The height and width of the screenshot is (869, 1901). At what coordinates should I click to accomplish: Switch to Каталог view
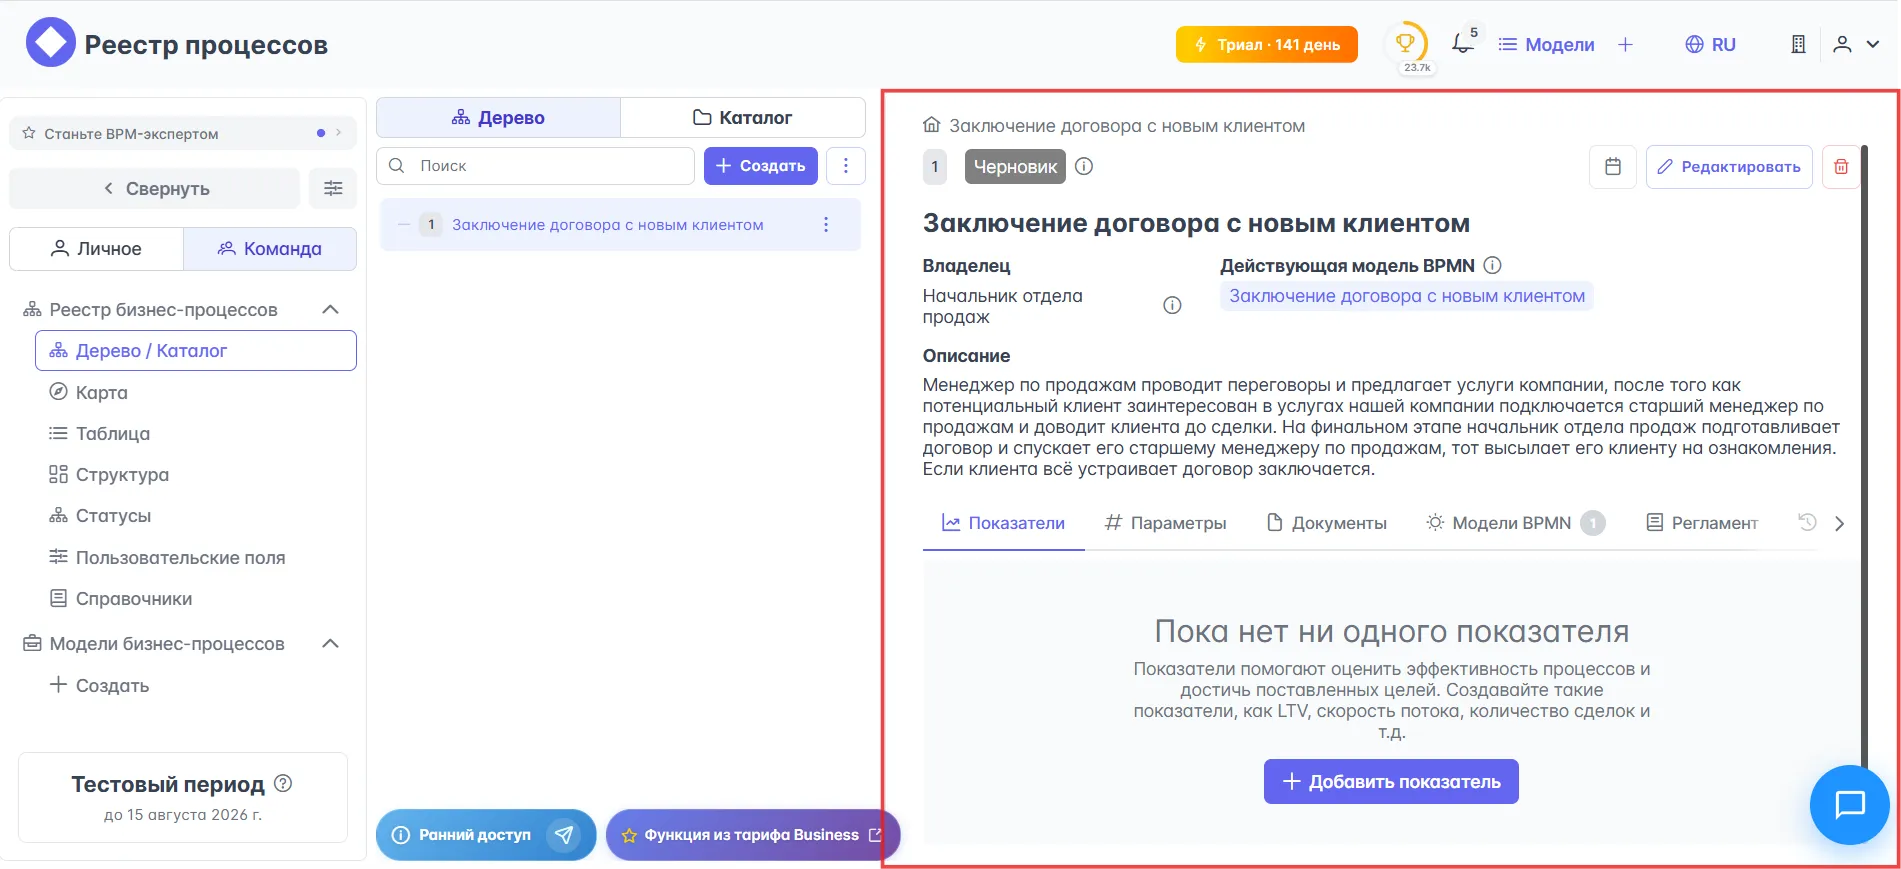point(742,118)
